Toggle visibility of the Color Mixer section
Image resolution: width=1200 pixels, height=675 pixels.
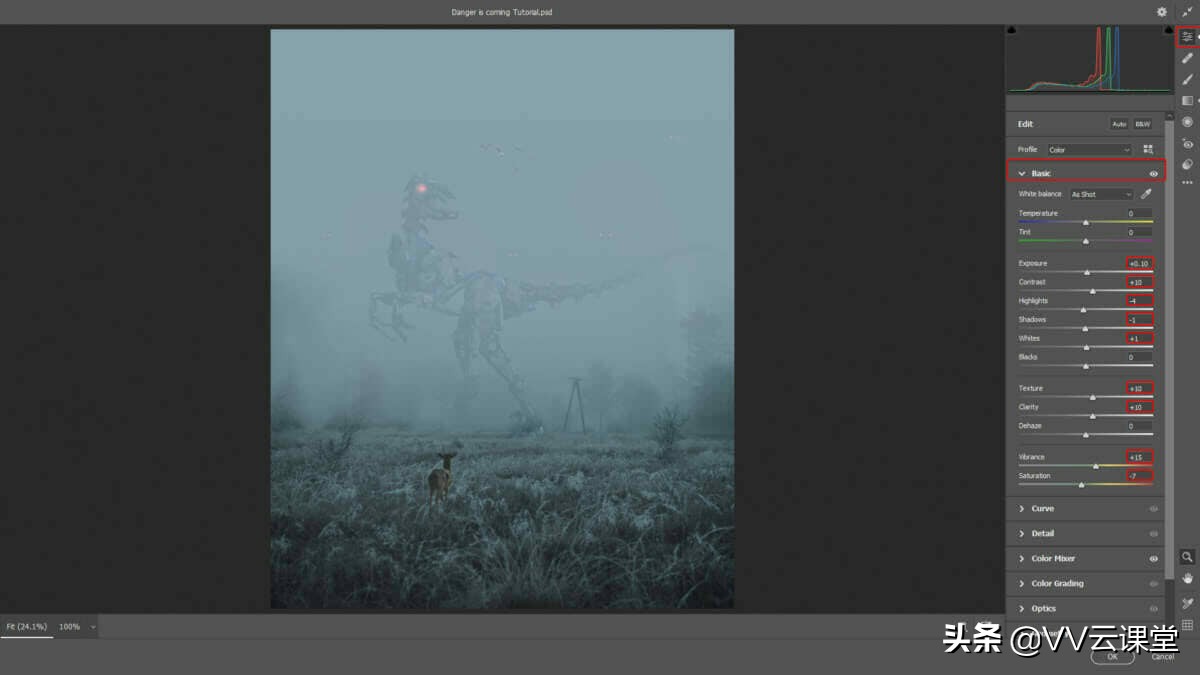1155,558
